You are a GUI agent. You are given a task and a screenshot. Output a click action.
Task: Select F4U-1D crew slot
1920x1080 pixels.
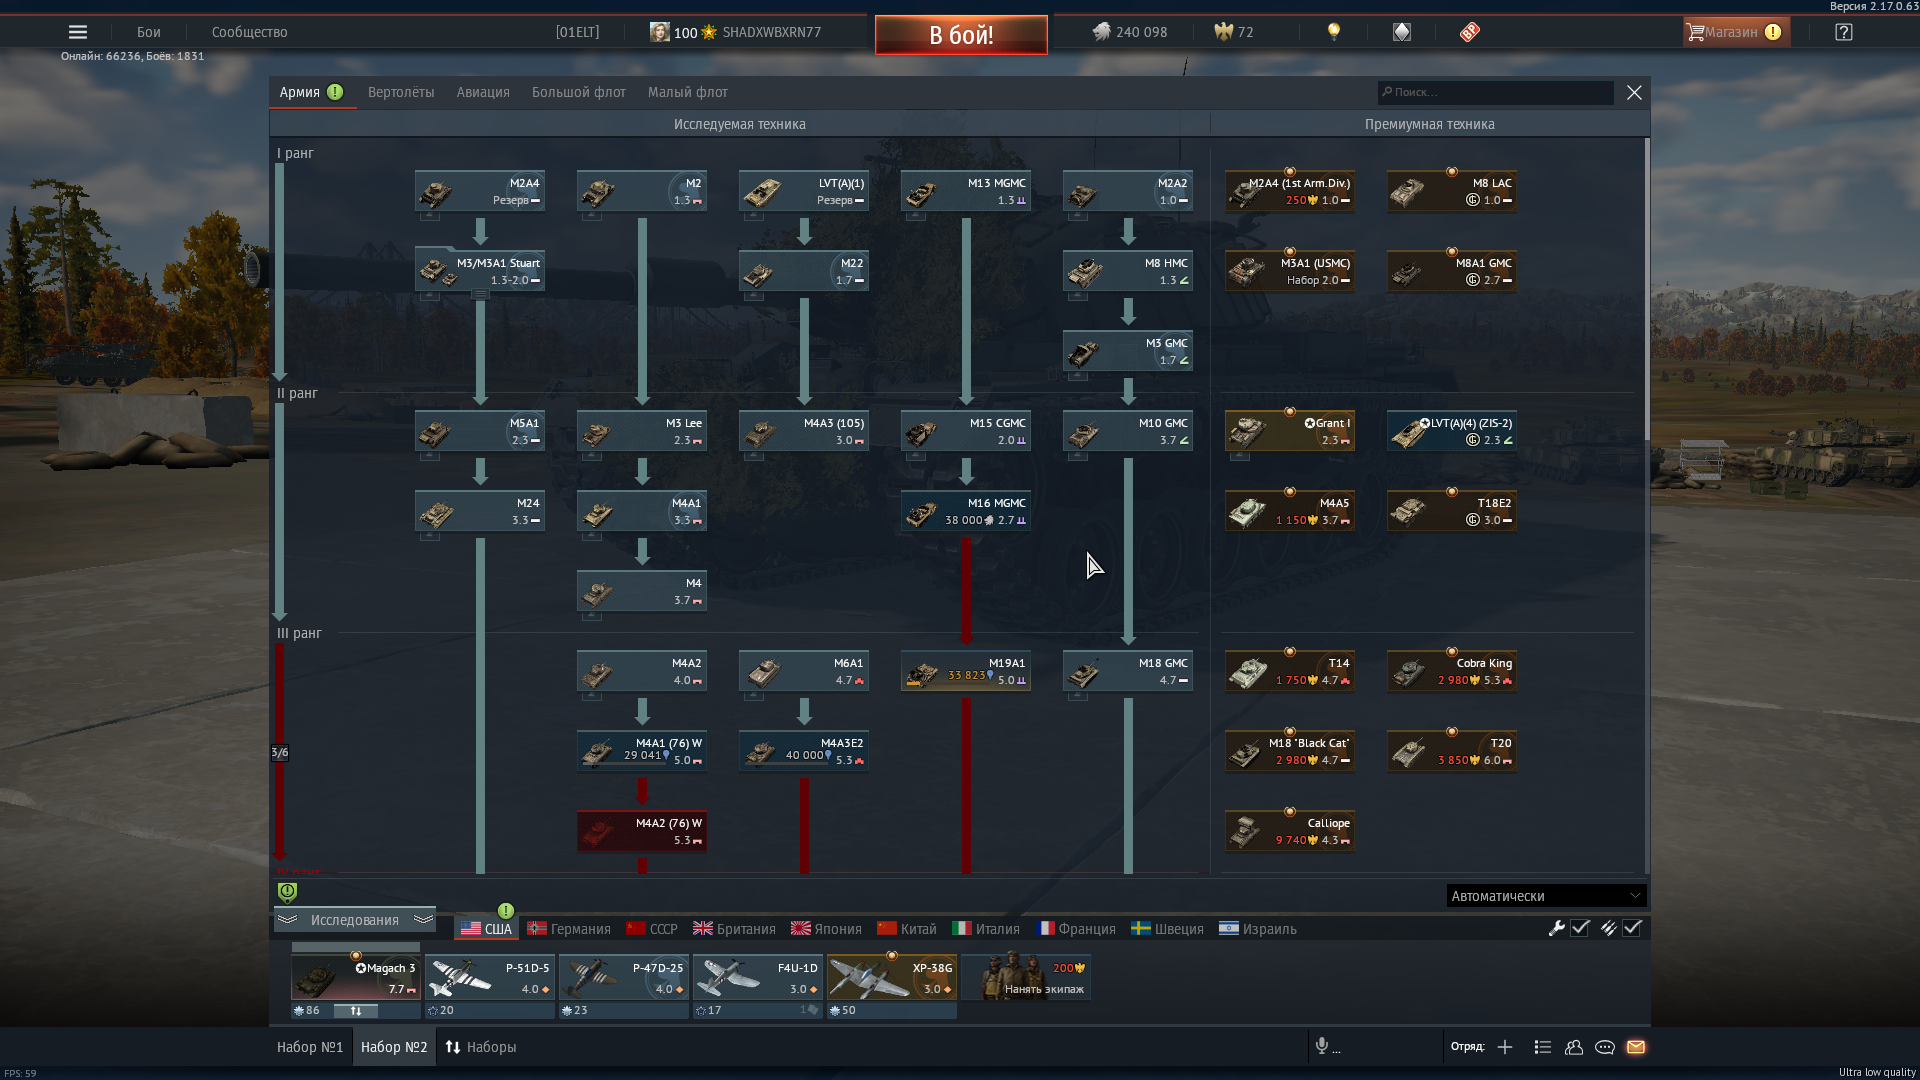pyautogui.click(x=758, y=978)
